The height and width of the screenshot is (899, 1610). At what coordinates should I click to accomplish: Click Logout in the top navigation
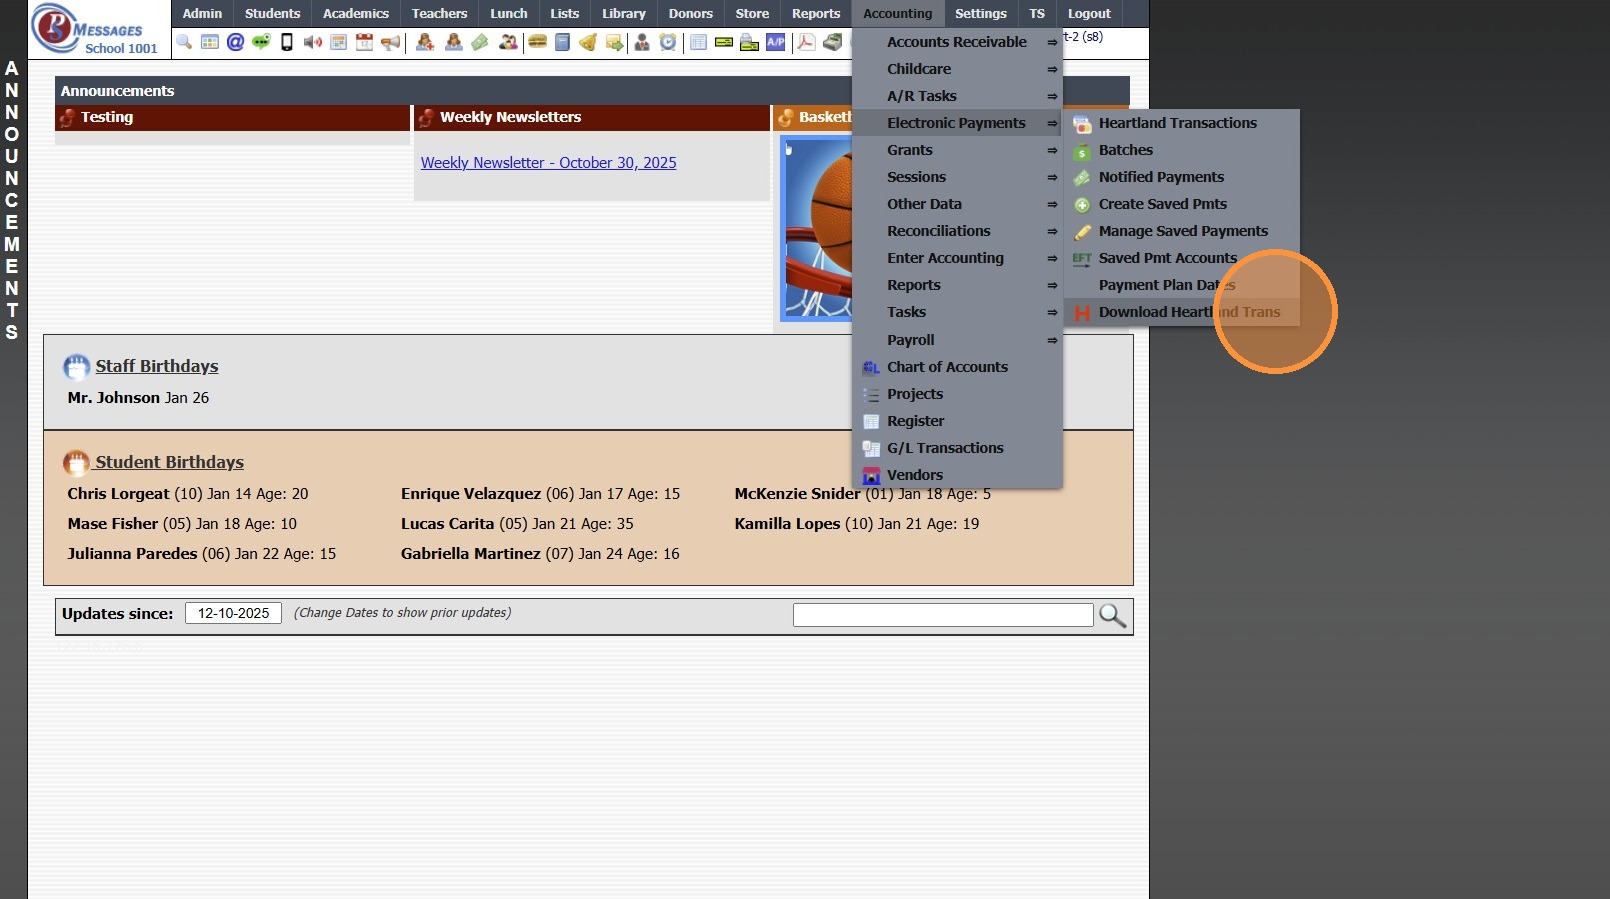[x=1089, y=14]
